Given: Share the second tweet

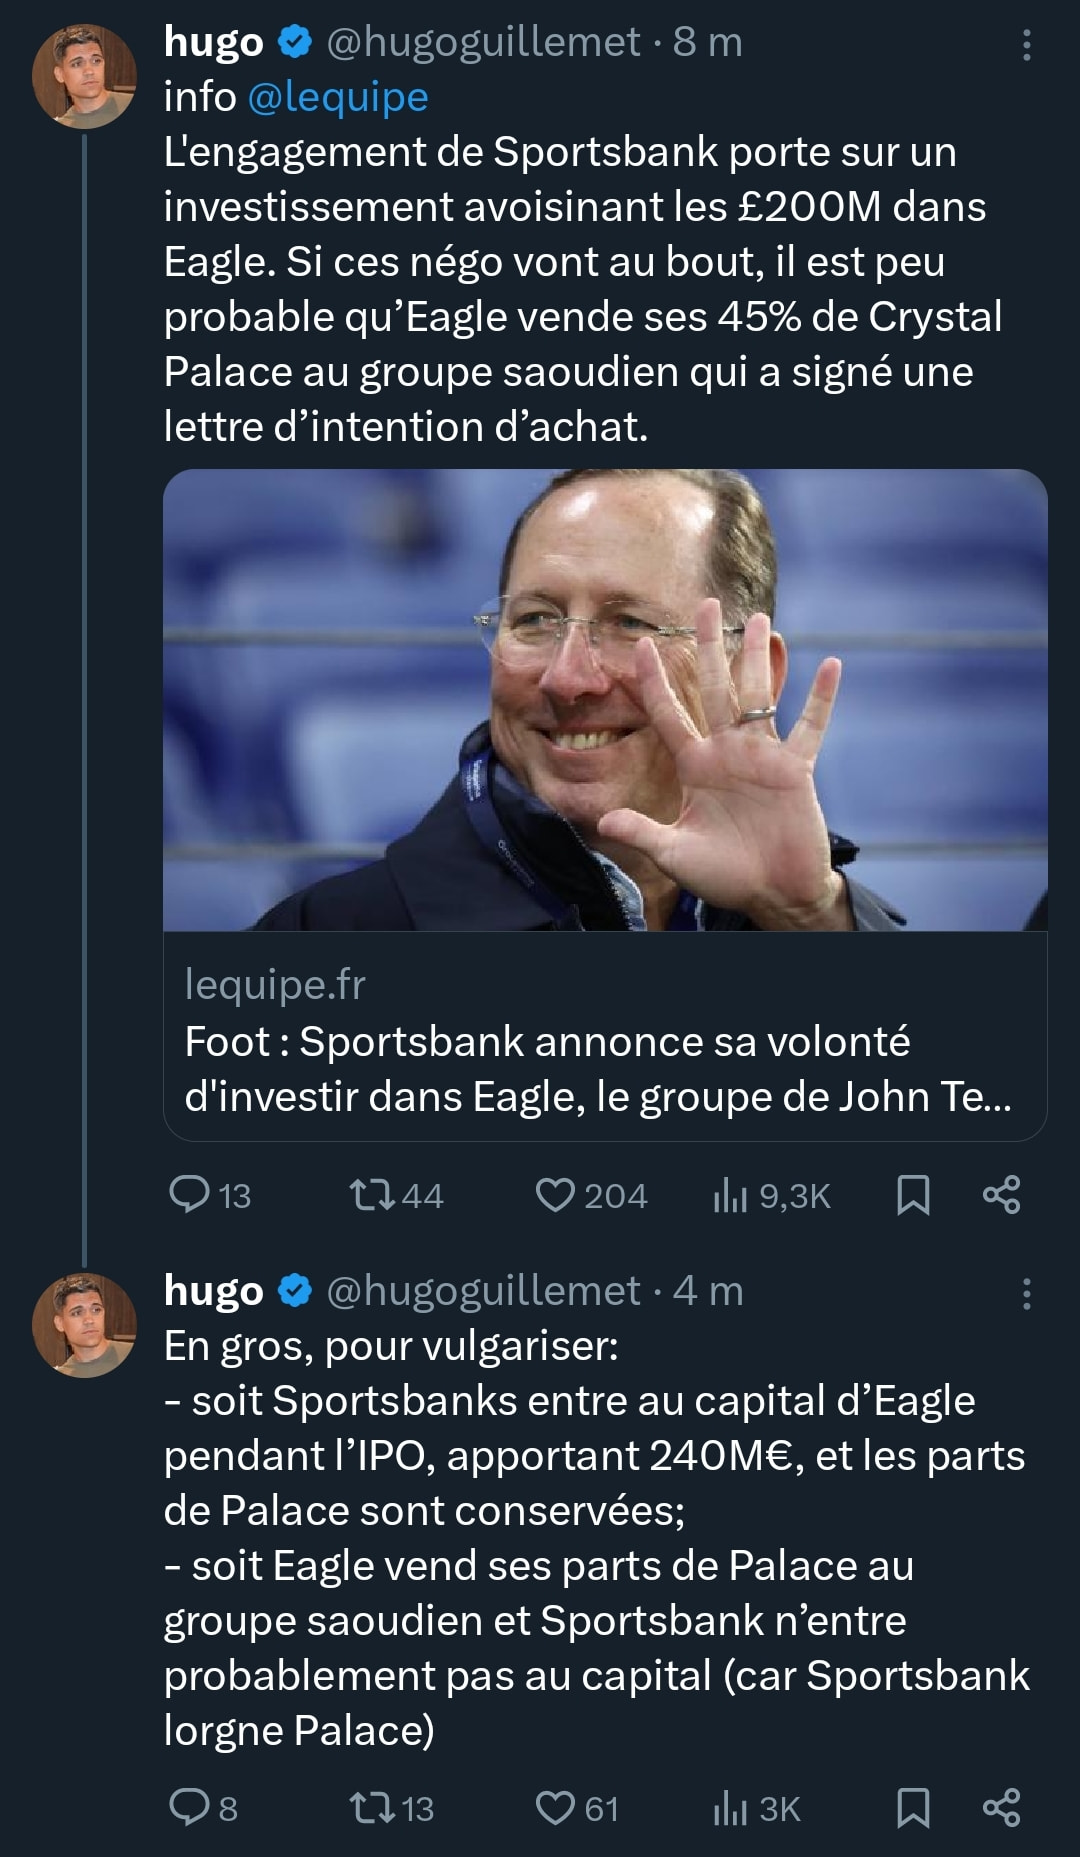Looking at the screenshot, I should tap(1001, 1808).
